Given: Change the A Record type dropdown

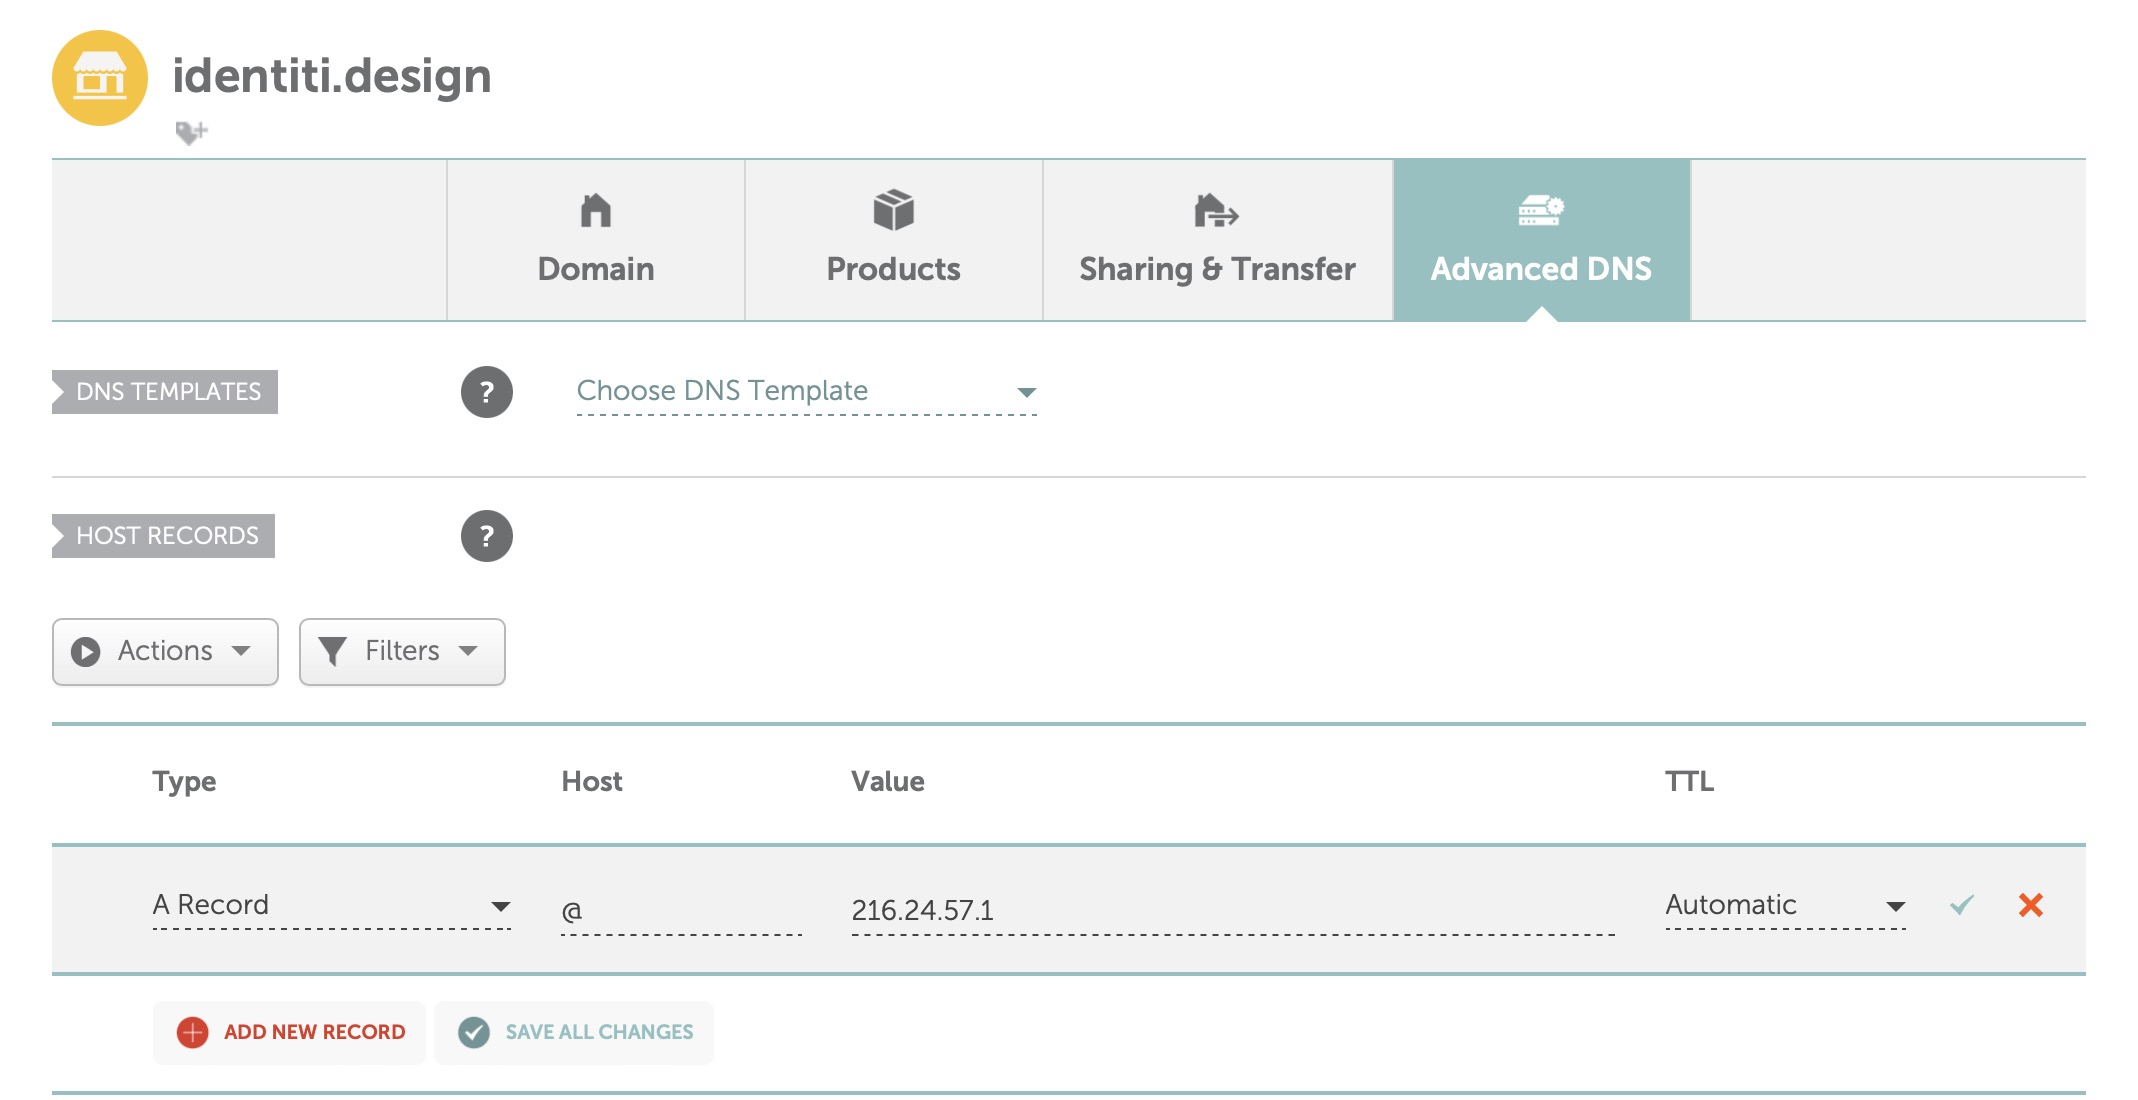Looking at the screenshot, I should [x=331, y=905].
